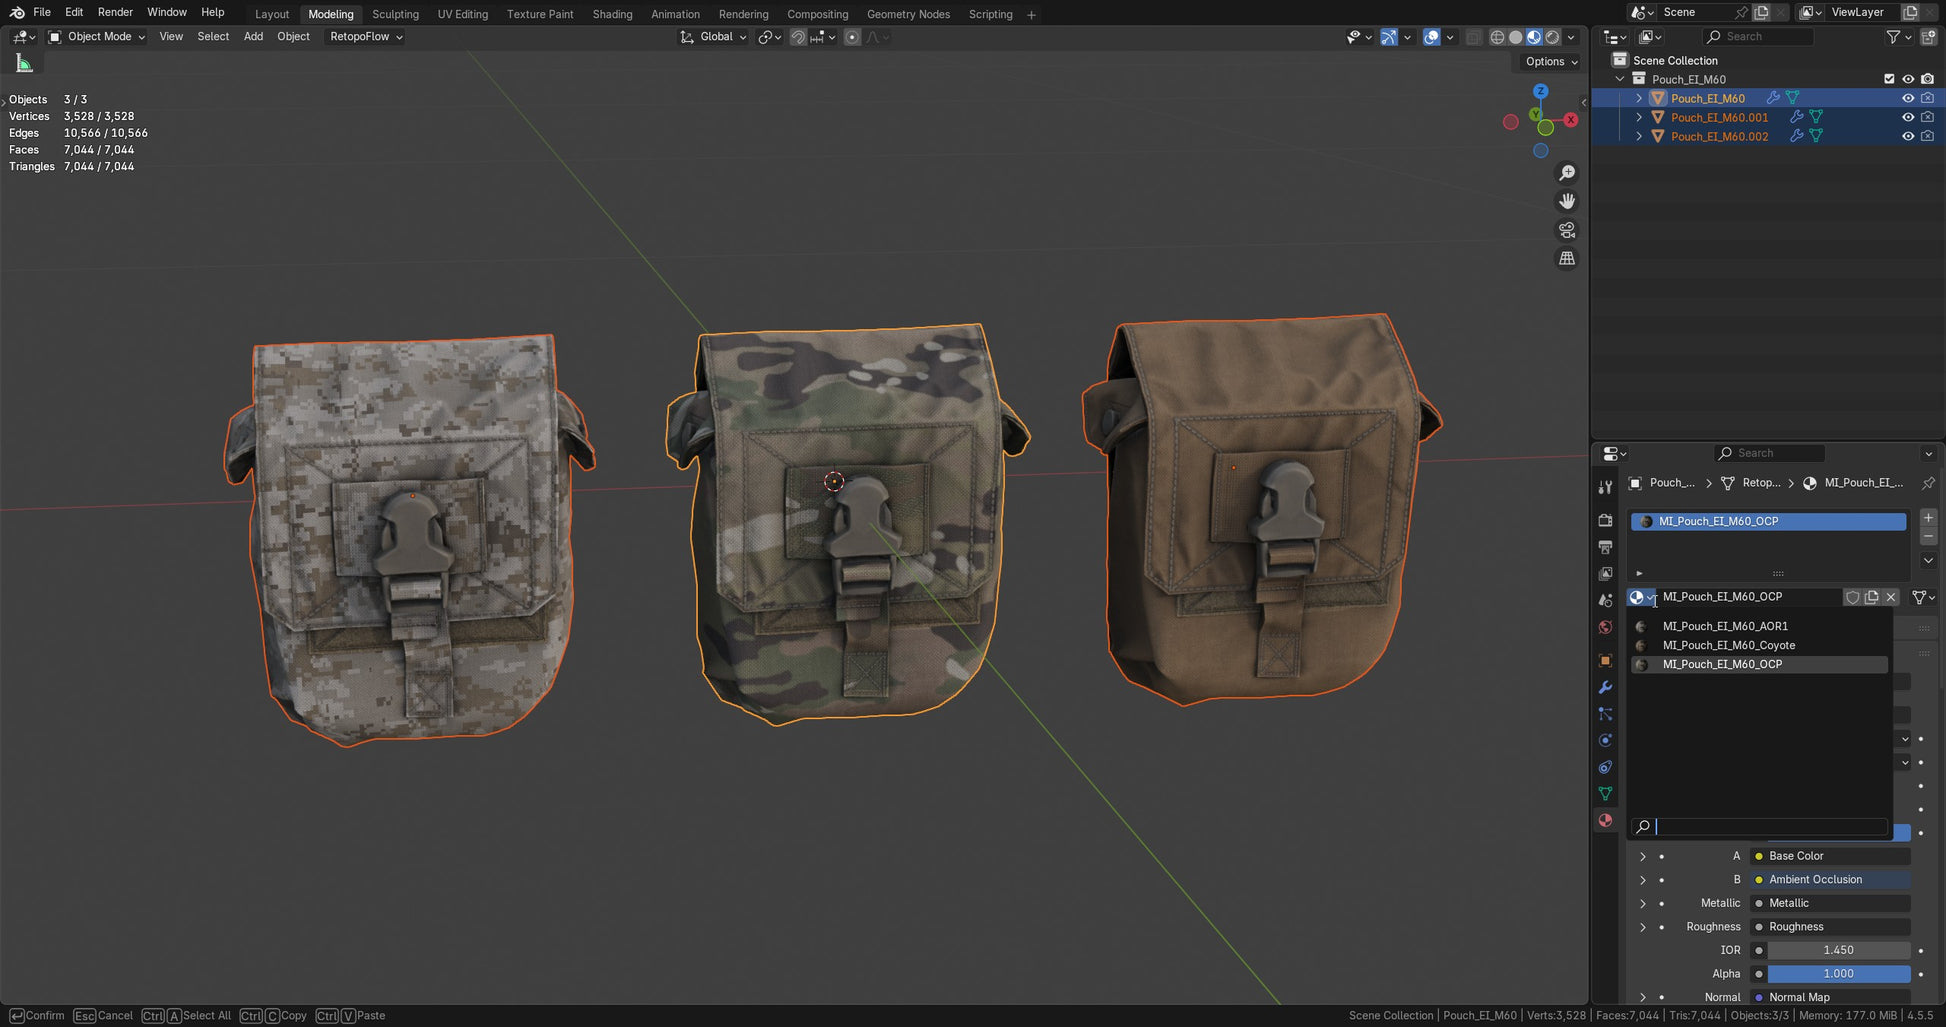This screenshot has height=1027, width=1946.
Task: Disable rendering for Pouch_EI_M60.002 camera icon
Action: tap(1927, 136)
